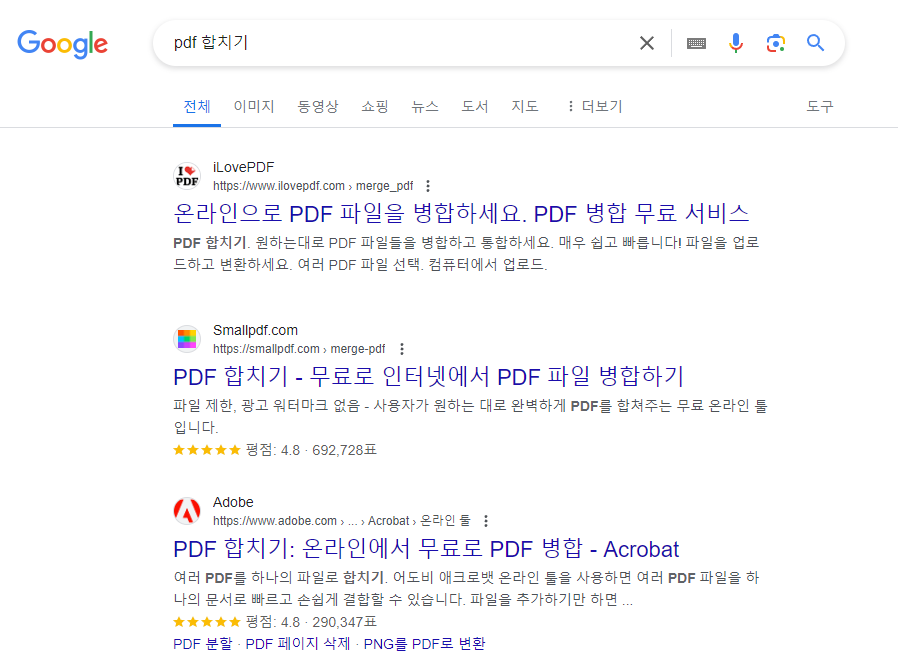Open the 도서 tab
The width and height of the screenshot is (898, 661).
tap(475, 107)
